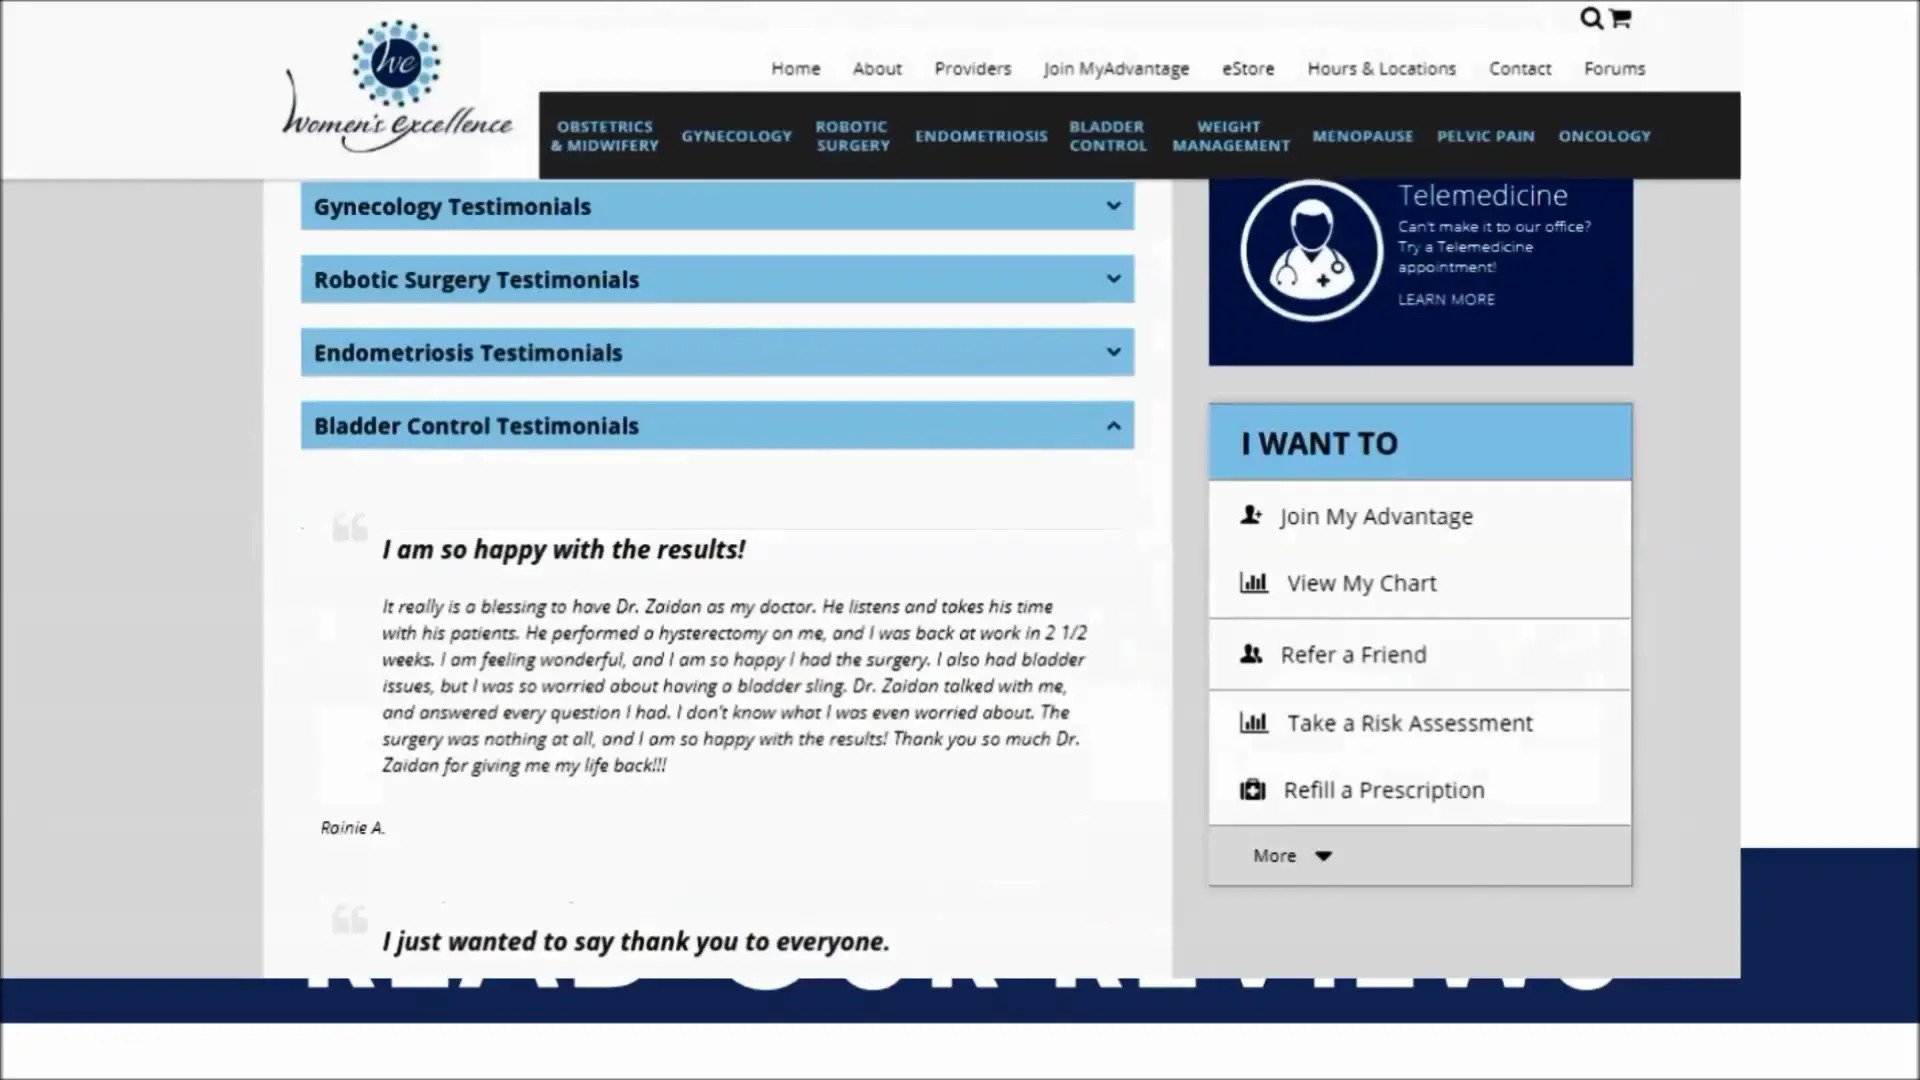Open the Forums menu item
The image size is (1920, 1080).
click(x=1614, y=69)
